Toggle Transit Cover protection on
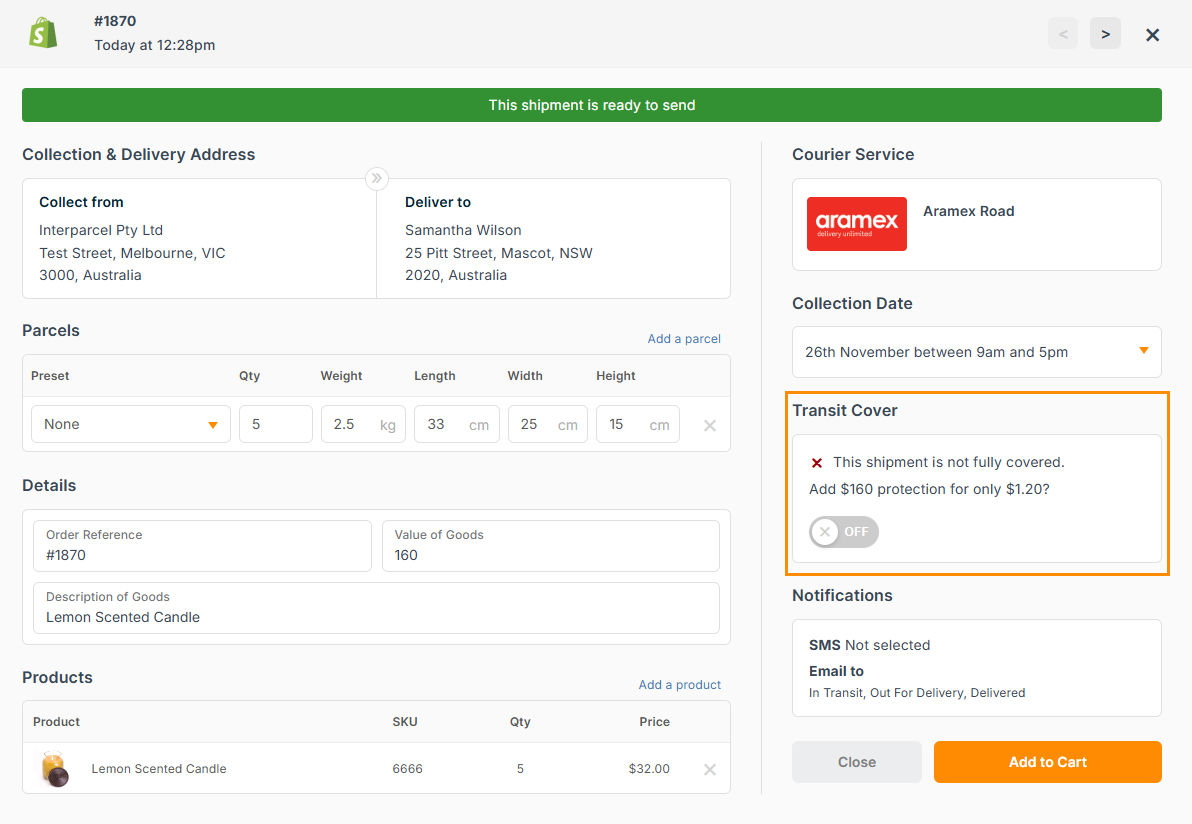 point(844,532)
